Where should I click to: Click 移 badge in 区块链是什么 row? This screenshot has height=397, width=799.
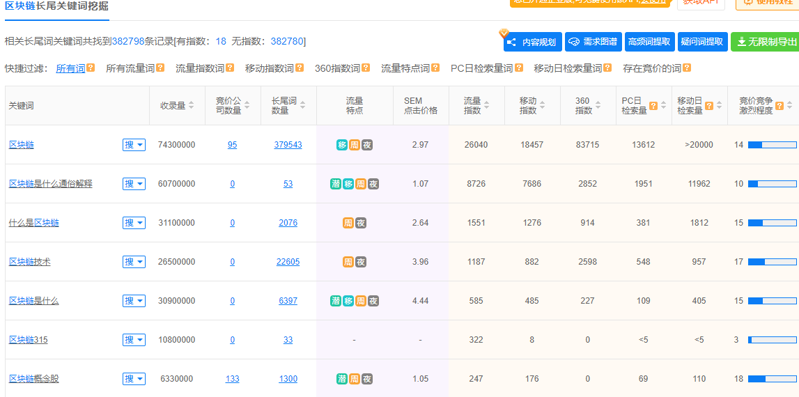point(349,301)
